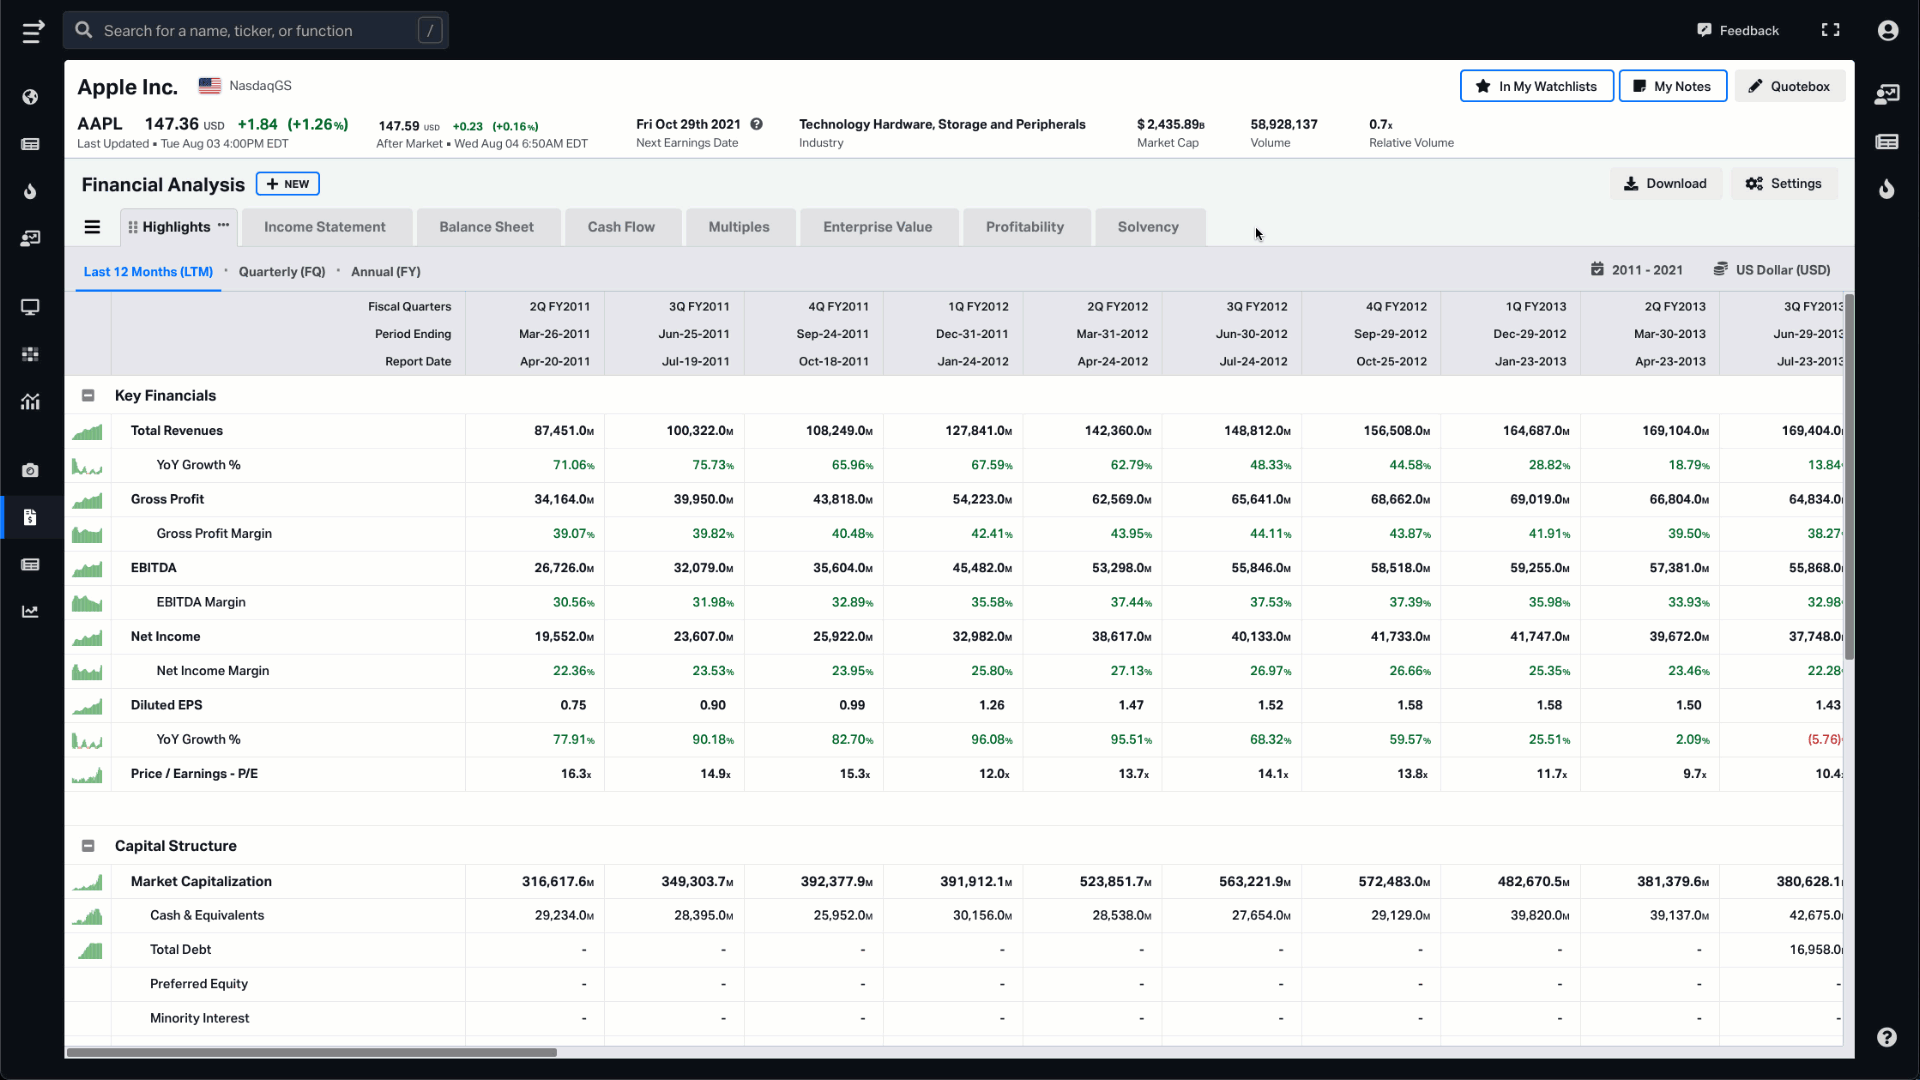The image size is (1920, 1080).
Task: Click the NEW Financial Analysis button
Action: pos(287,183)
